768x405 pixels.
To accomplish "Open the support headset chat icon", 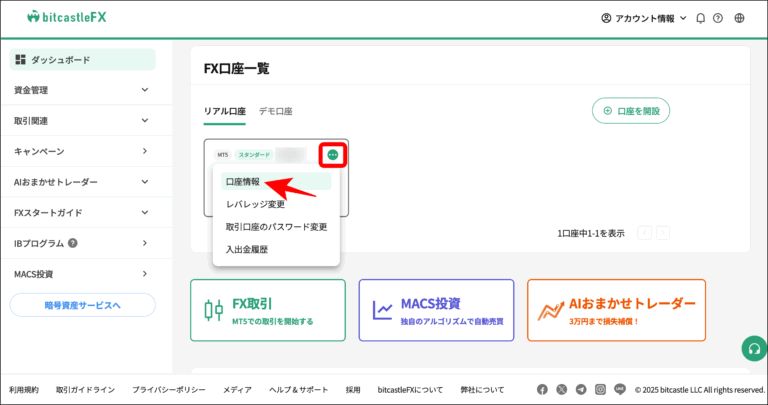I will point(754,348).
